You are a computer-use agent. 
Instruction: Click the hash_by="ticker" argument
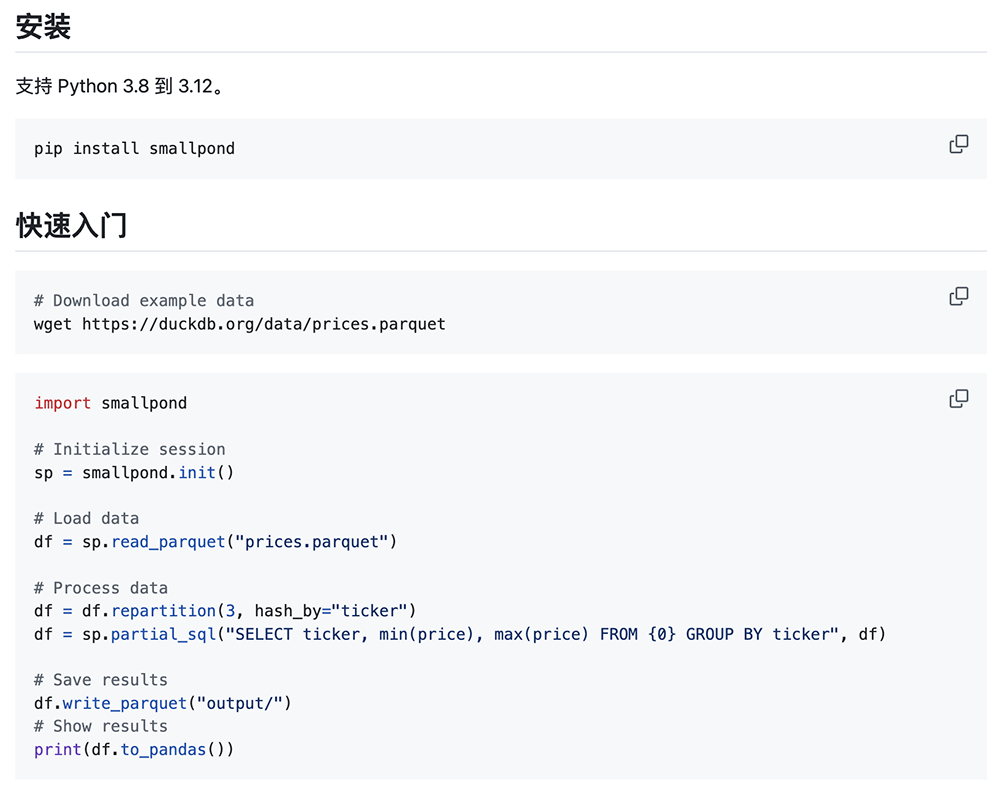(330, 610)
